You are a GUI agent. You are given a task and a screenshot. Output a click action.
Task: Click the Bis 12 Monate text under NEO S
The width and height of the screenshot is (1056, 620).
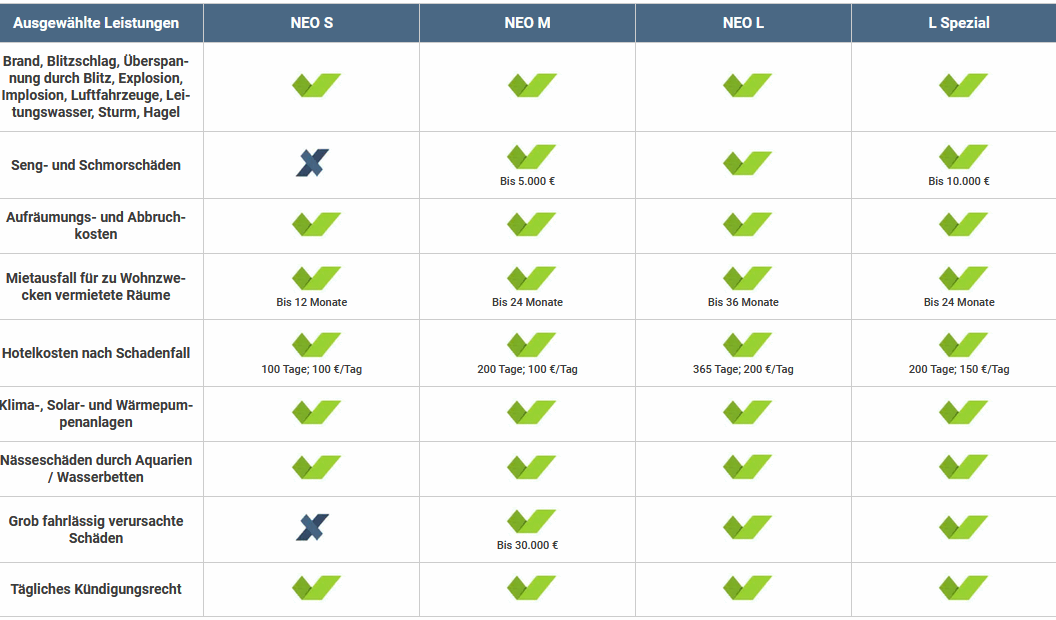pos(312,302)
